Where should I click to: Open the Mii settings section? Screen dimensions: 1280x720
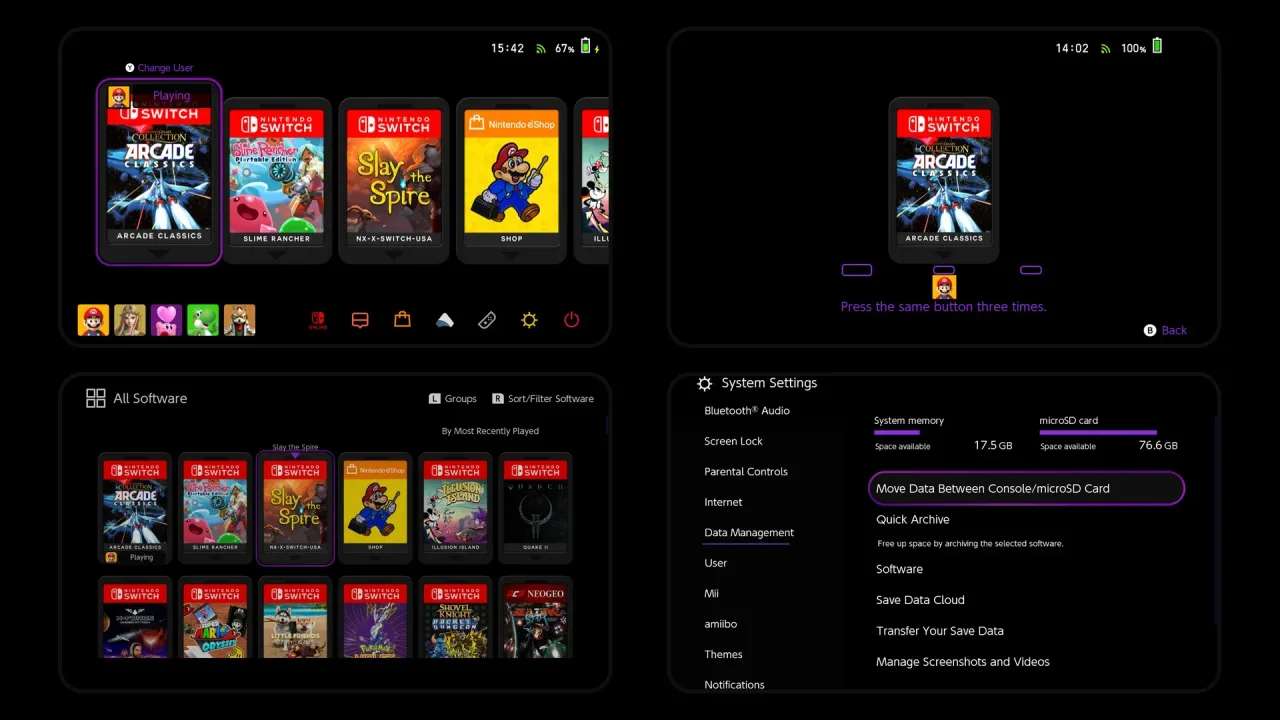click(x=711, y=593)
